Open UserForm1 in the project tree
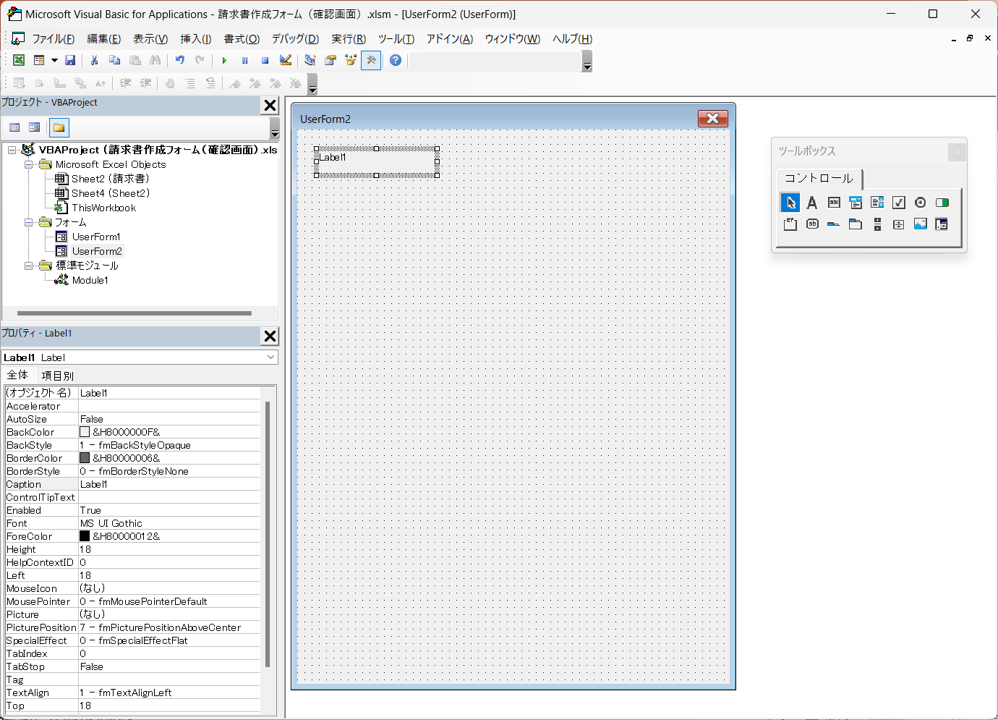The height and width of the screenshot is (720, 998). (x=95, y=237)
